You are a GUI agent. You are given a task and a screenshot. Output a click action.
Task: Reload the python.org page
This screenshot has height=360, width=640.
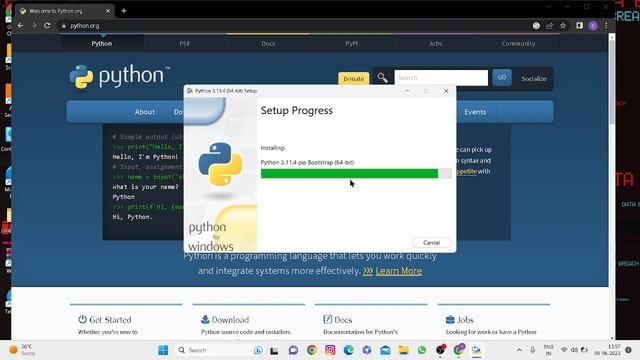pos(47,25)
